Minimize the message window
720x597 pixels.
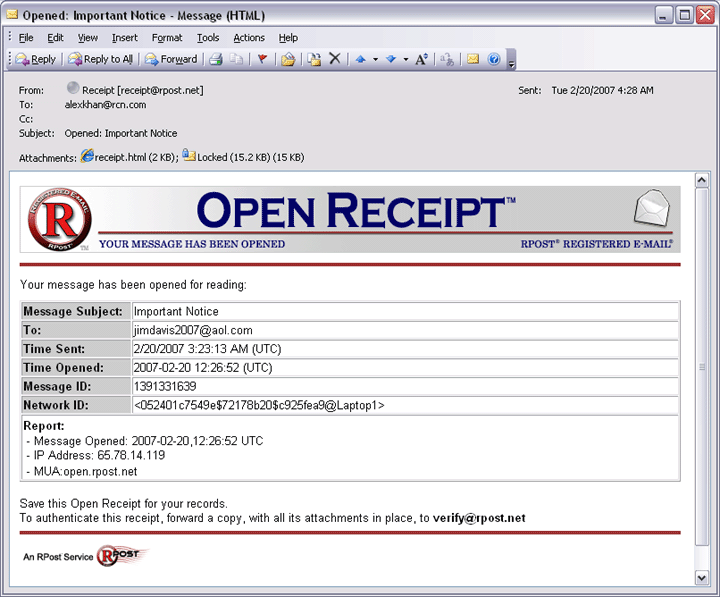click(663, 15)
